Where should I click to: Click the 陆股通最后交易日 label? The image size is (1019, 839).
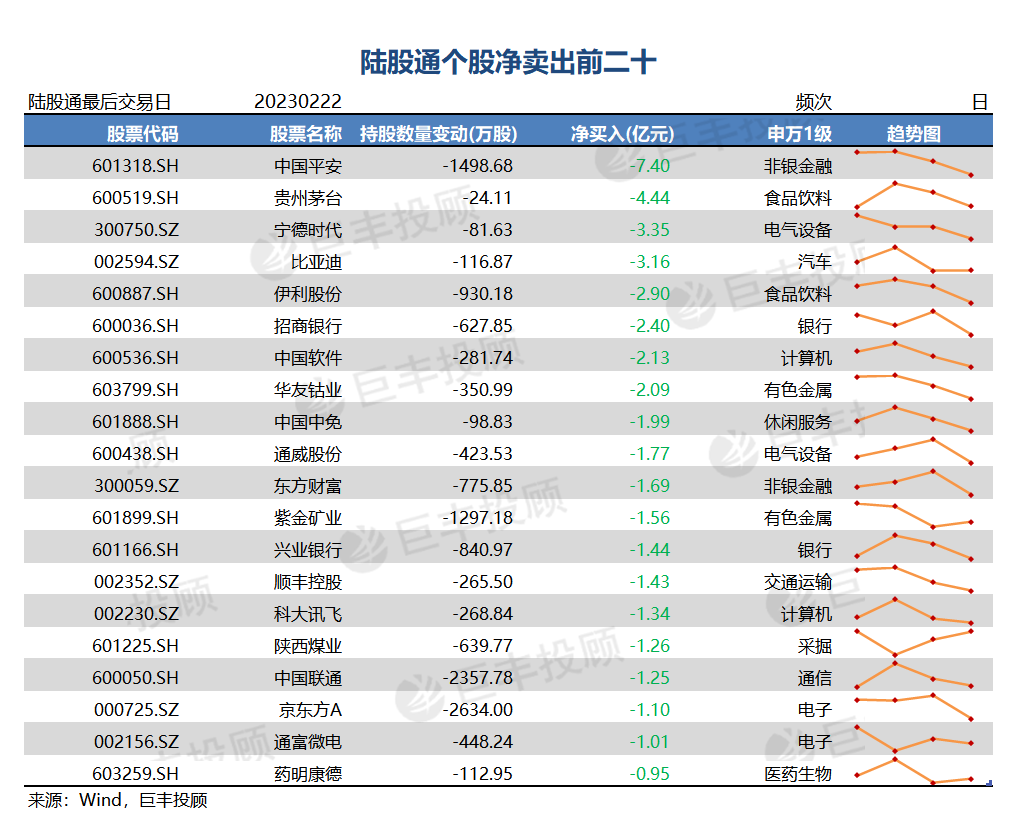[99, 102]
